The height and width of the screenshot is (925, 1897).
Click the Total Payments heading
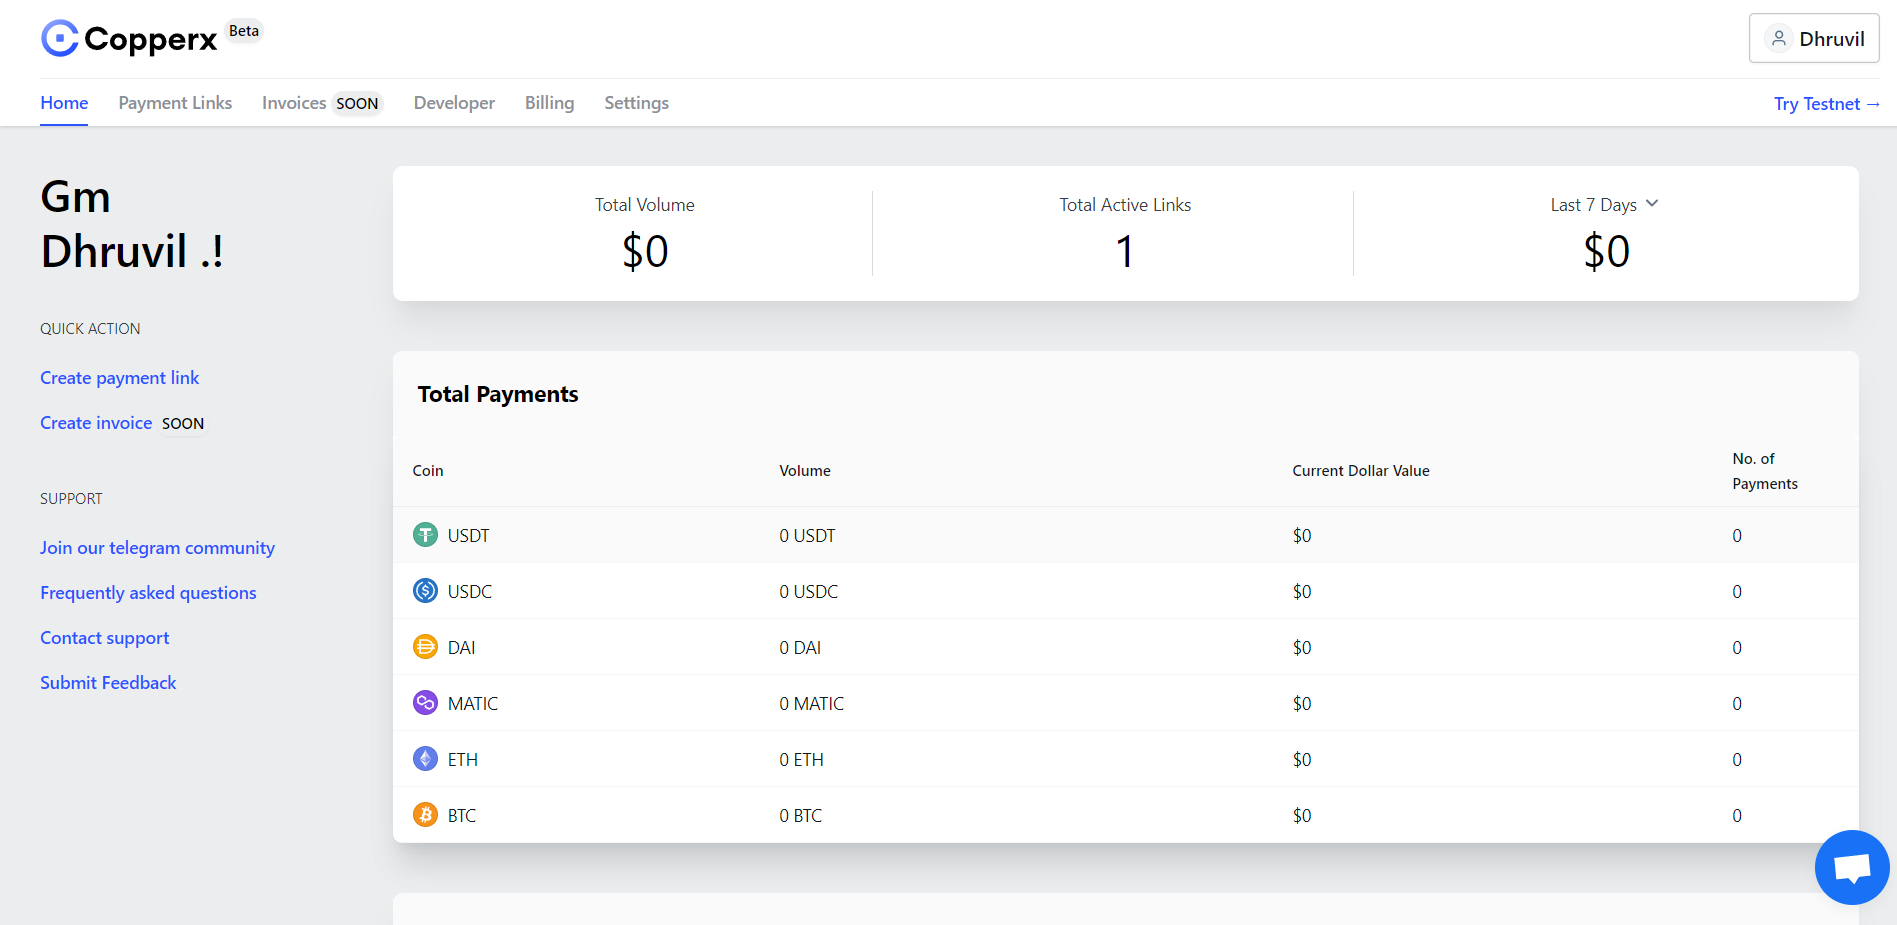click(x=498, y=394)
